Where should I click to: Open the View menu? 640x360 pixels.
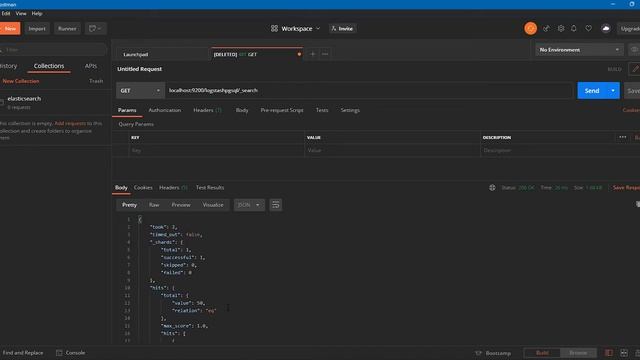point(21,13)
